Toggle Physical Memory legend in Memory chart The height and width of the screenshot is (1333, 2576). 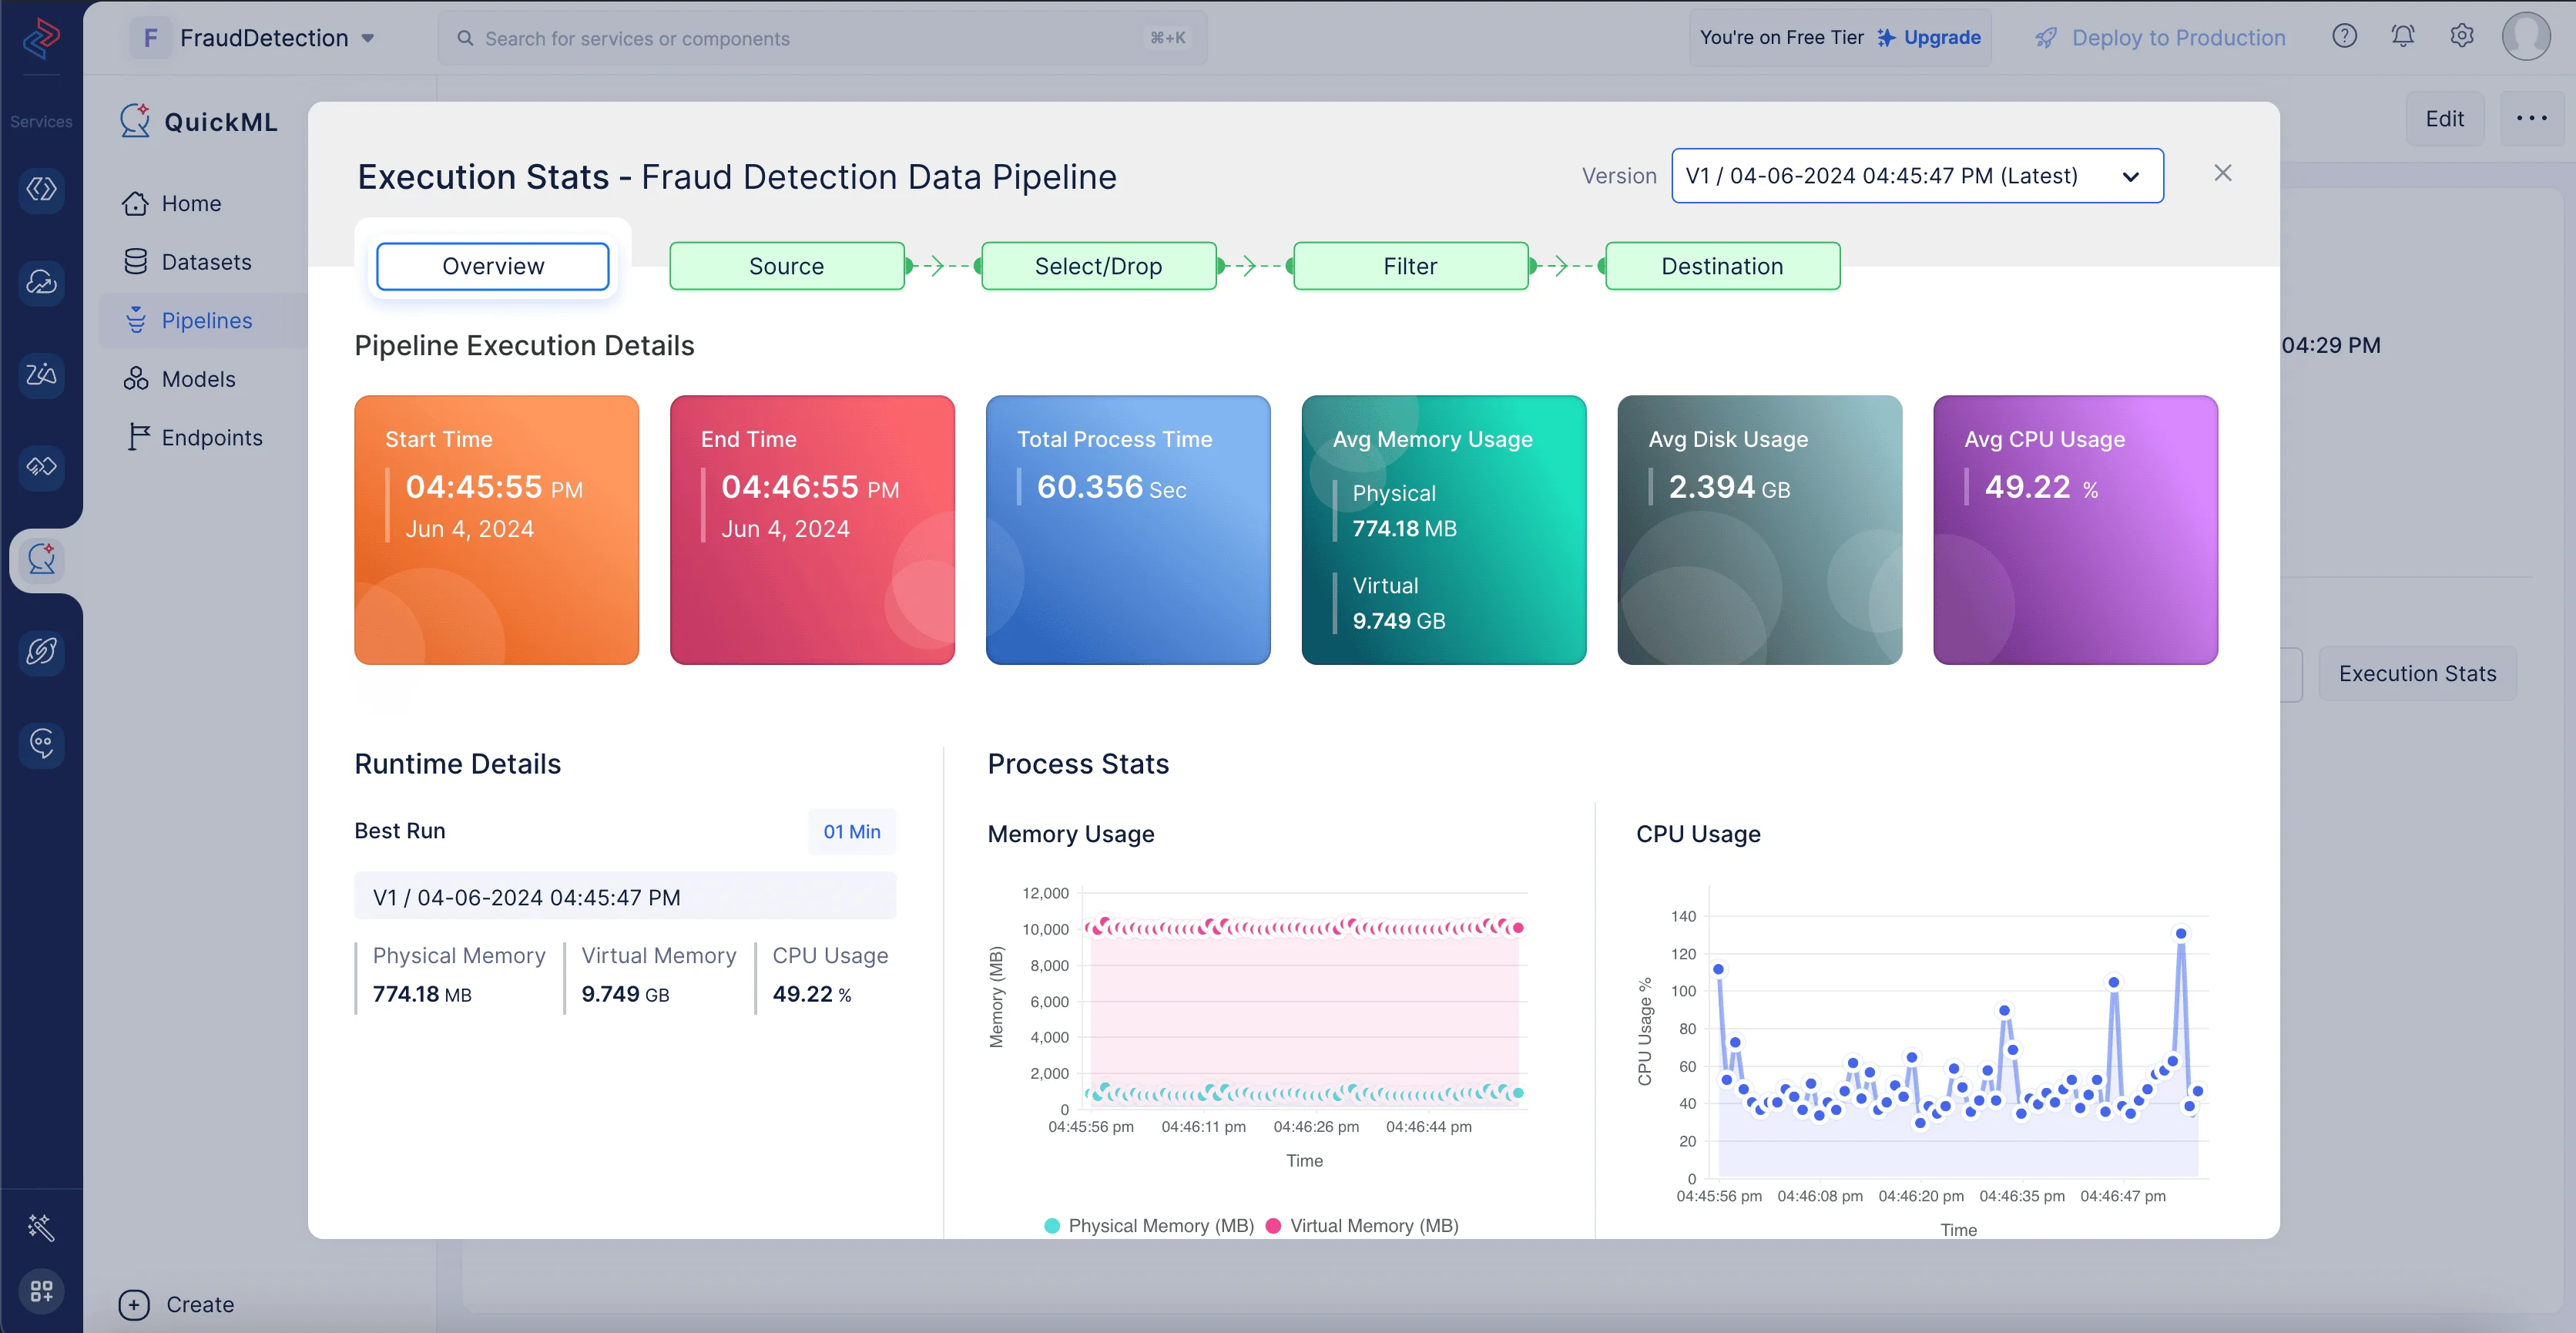[x=1149, y=1226]
